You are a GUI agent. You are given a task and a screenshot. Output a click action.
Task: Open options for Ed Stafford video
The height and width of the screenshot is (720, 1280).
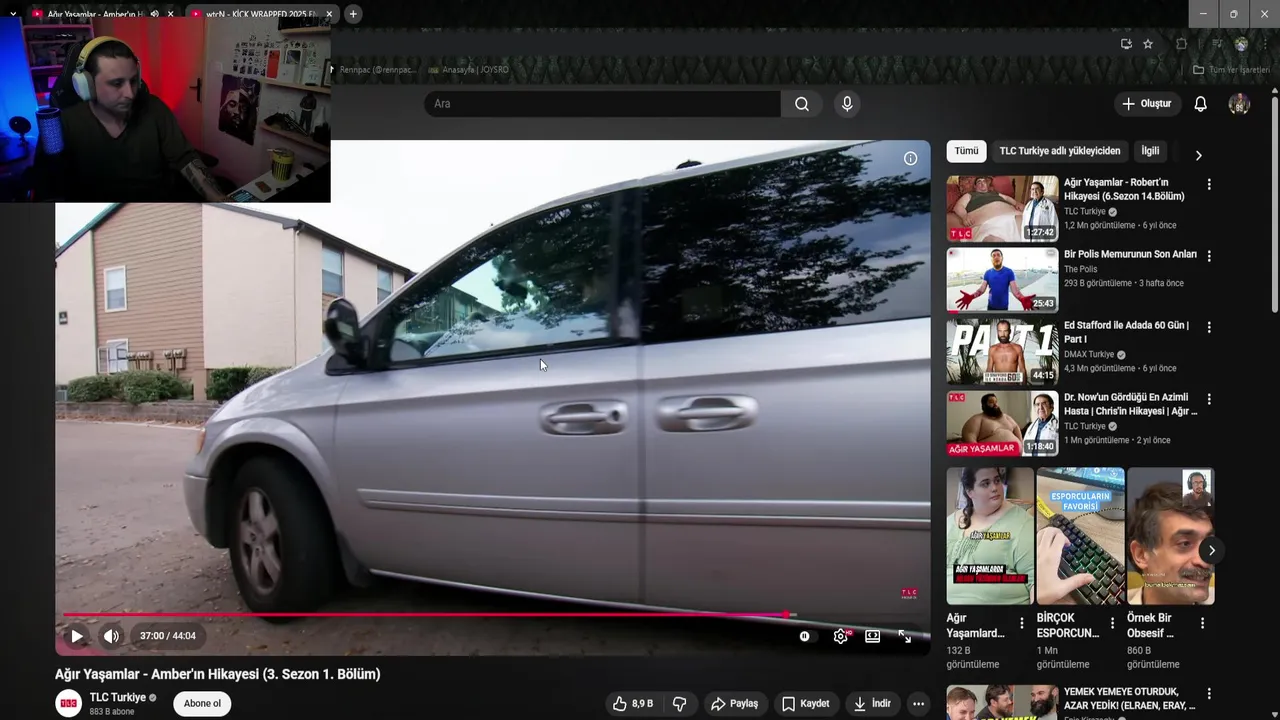1209,327
